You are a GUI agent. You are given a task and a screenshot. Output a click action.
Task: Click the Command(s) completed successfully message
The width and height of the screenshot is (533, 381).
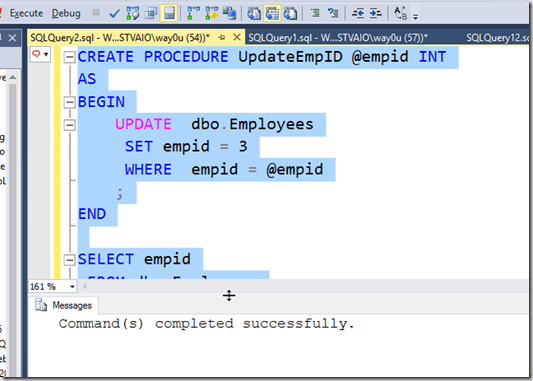(x=207, y=324)
